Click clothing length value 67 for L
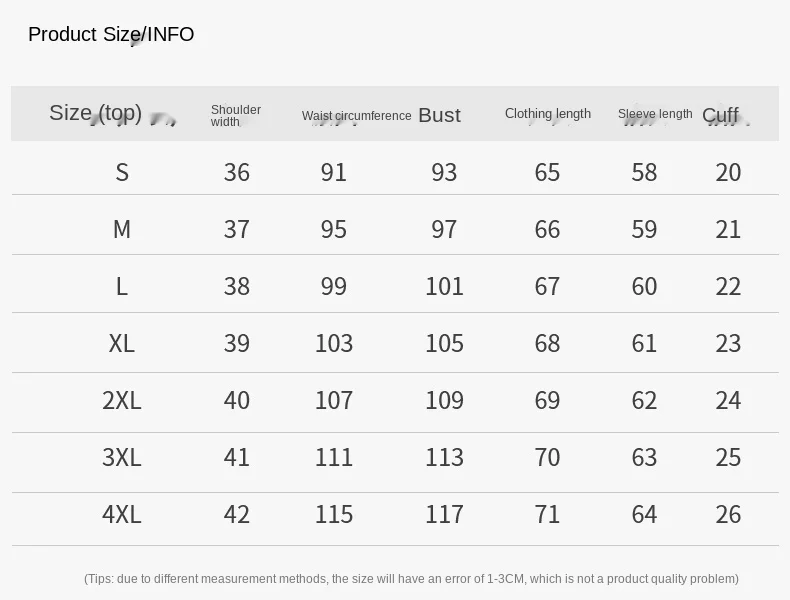The image size is (790, 600). pos(547,286)
